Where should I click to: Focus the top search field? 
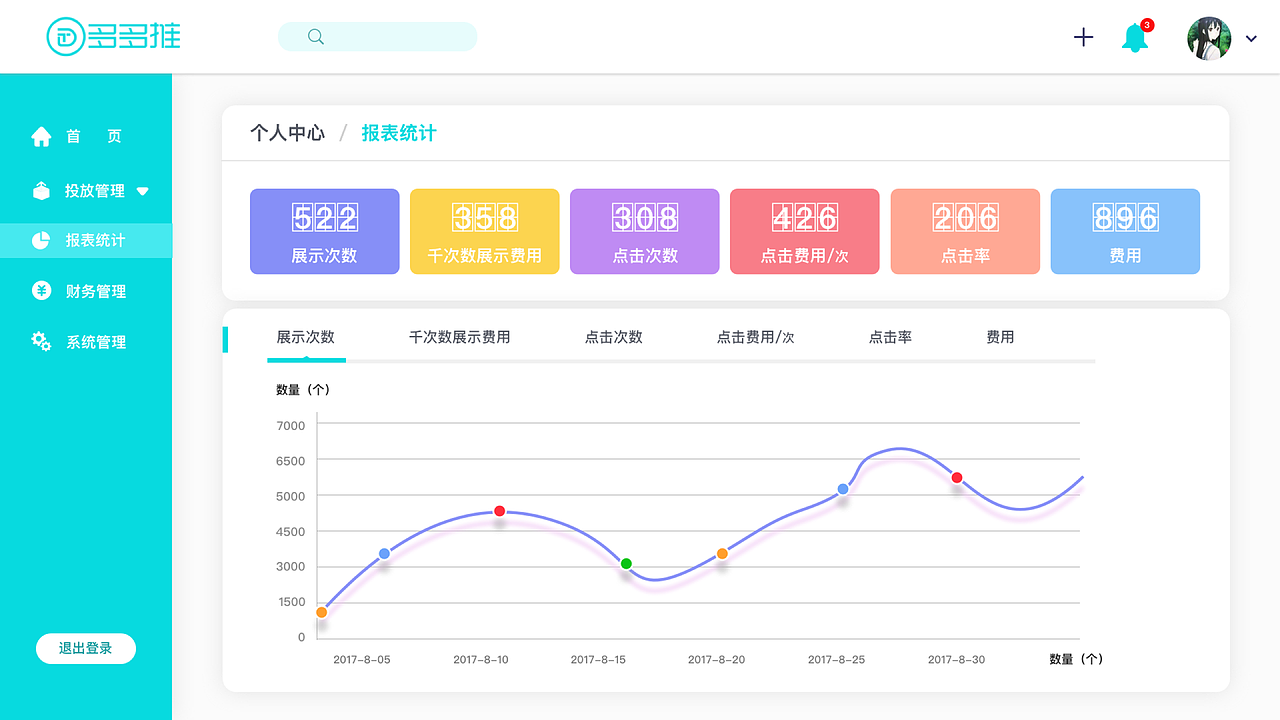pyautogui.click(x=377, y=37)
